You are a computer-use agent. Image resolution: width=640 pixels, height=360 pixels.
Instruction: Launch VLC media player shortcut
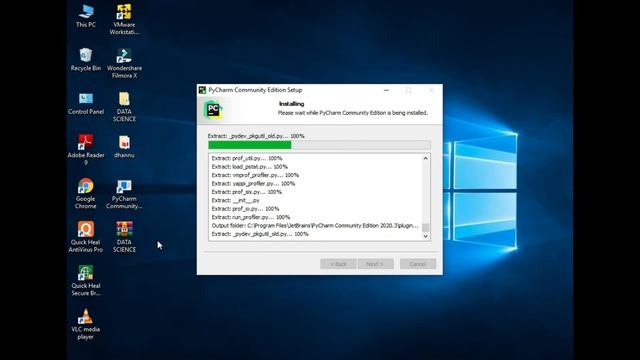tap(86, 324)
